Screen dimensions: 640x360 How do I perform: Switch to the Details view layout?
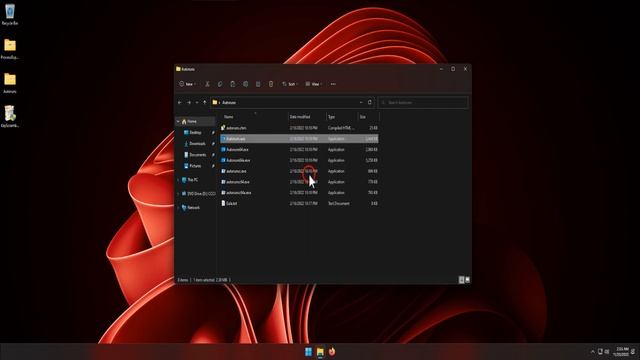462,280
